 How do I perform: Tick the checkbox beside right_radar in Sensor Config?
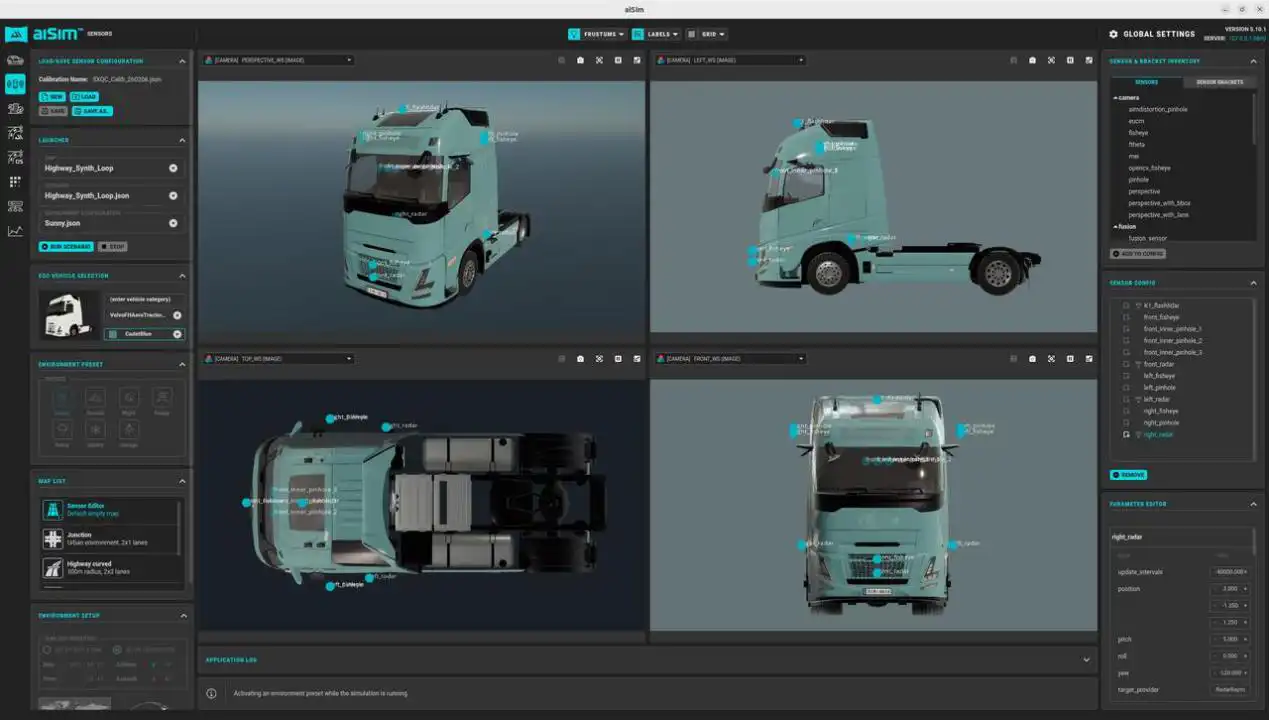(x=1127, y=435)
